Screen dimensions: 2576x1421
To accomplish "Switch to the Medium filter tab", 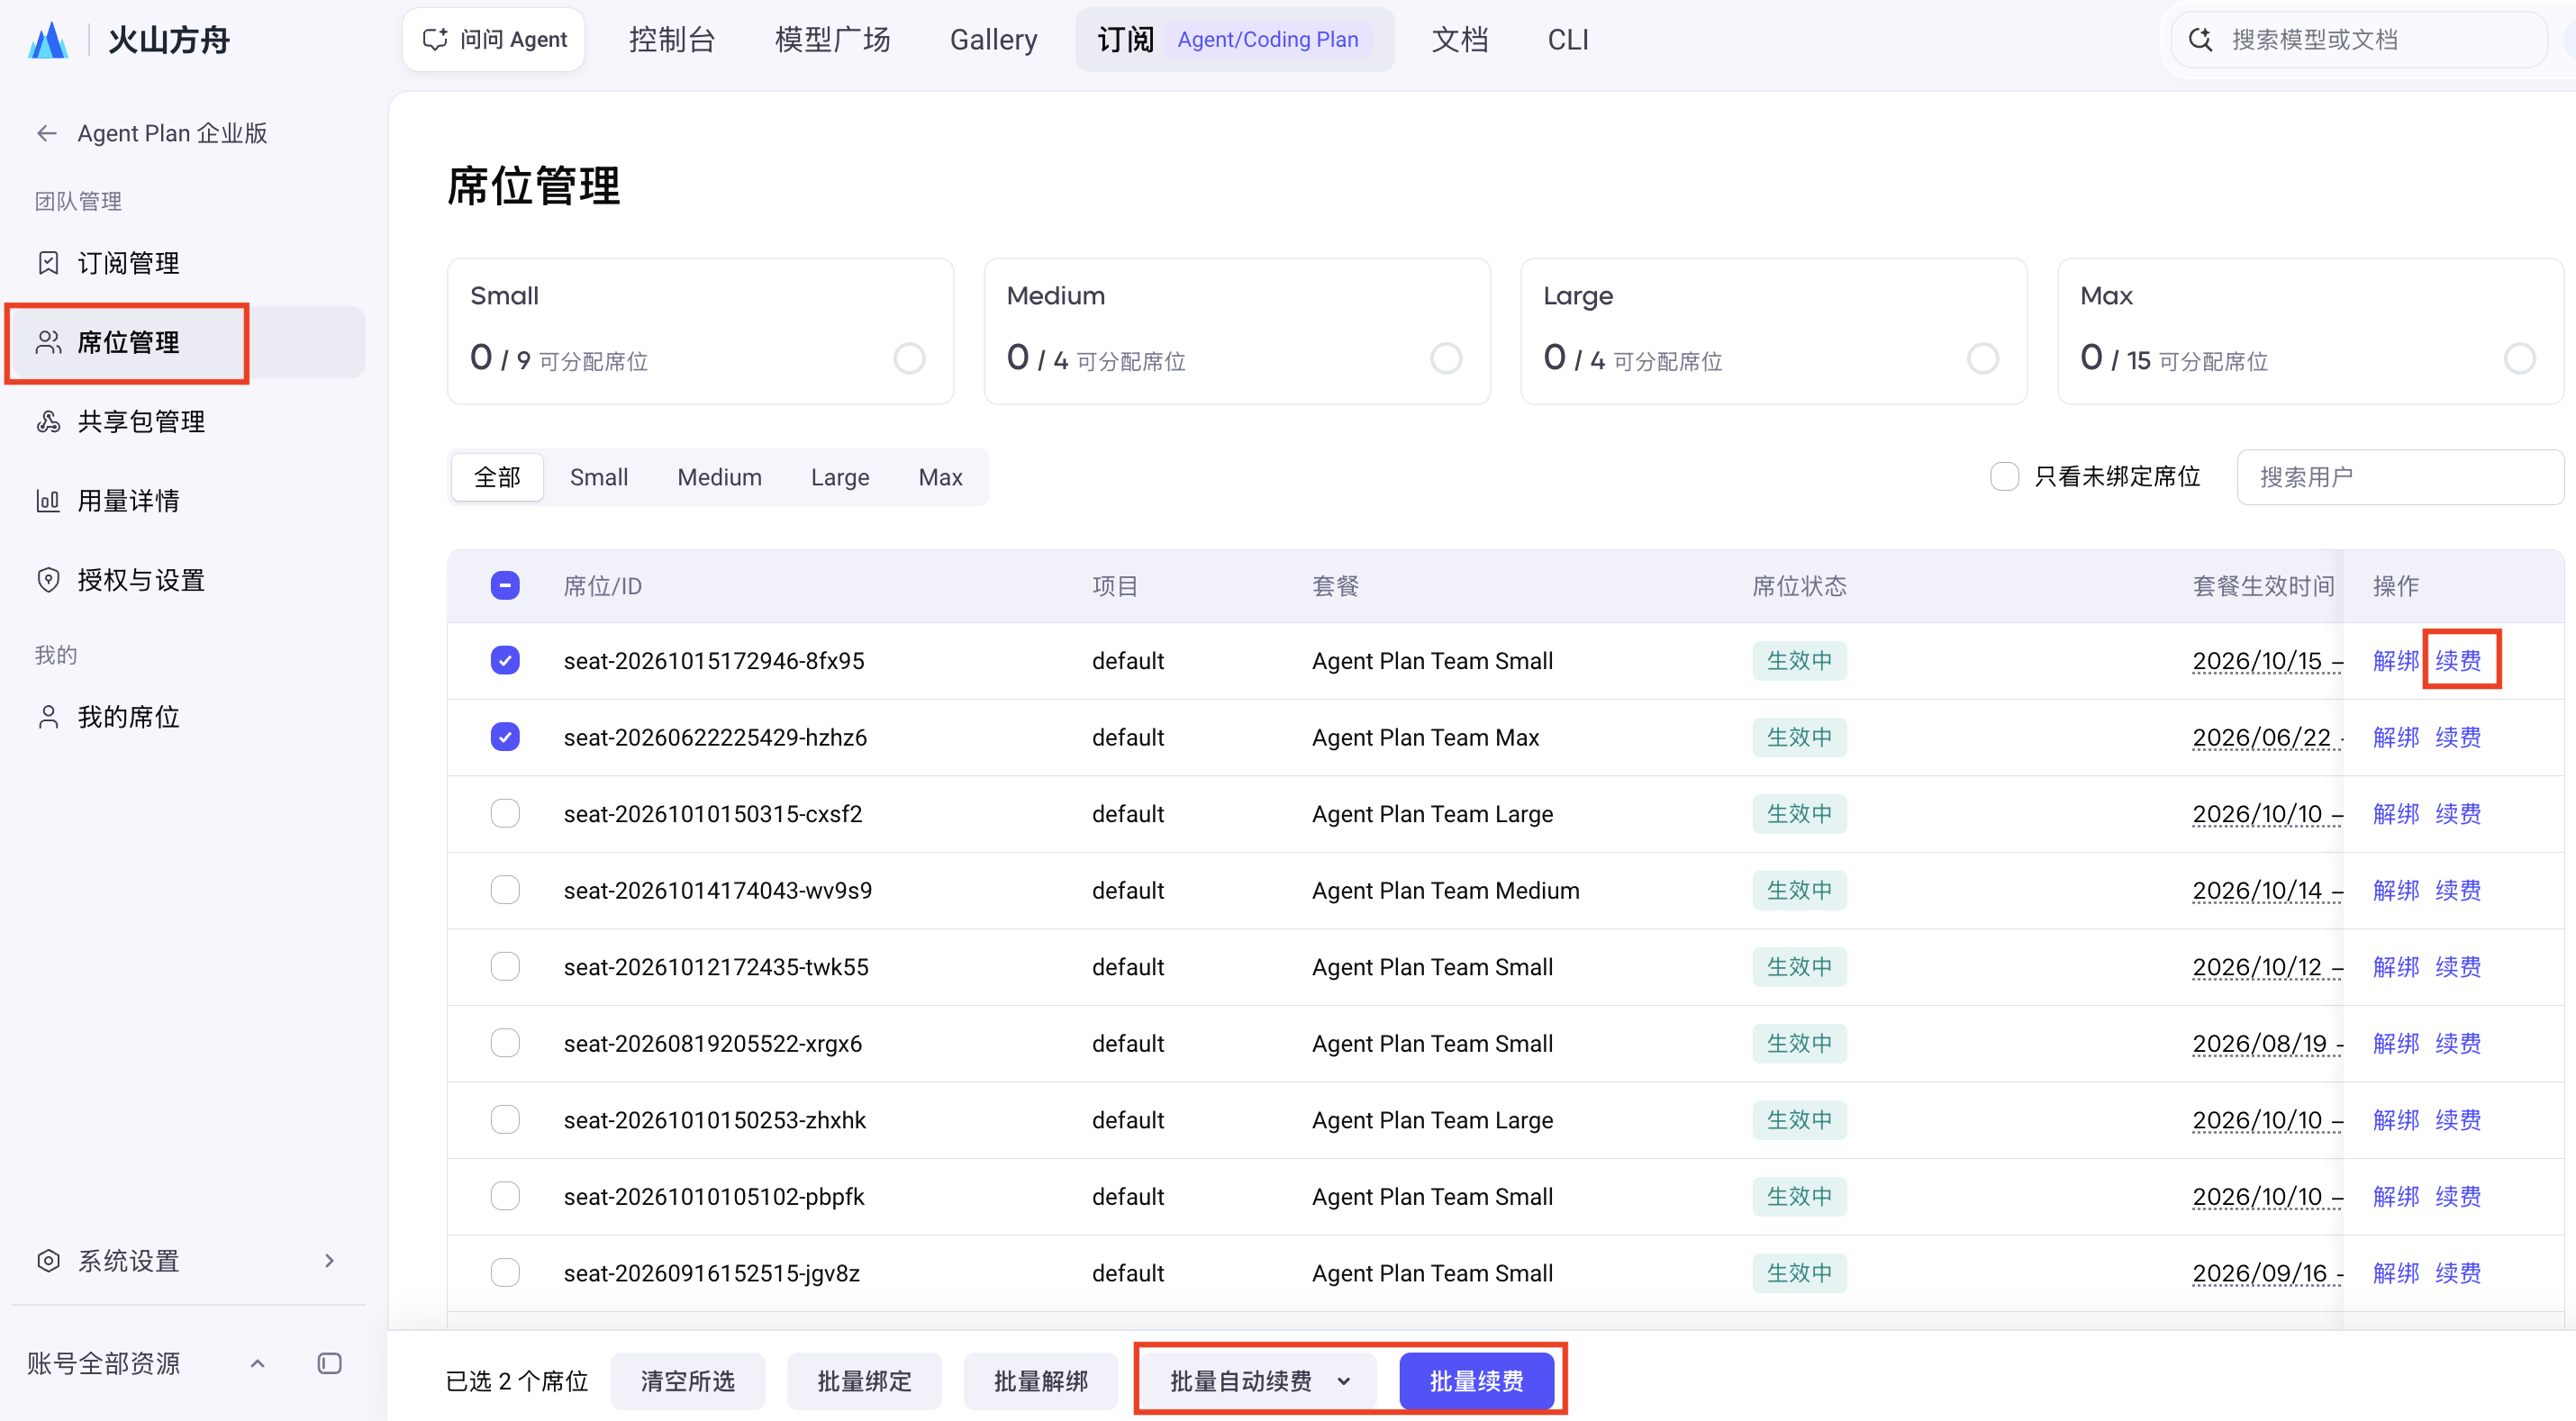I will coord(719,477).
